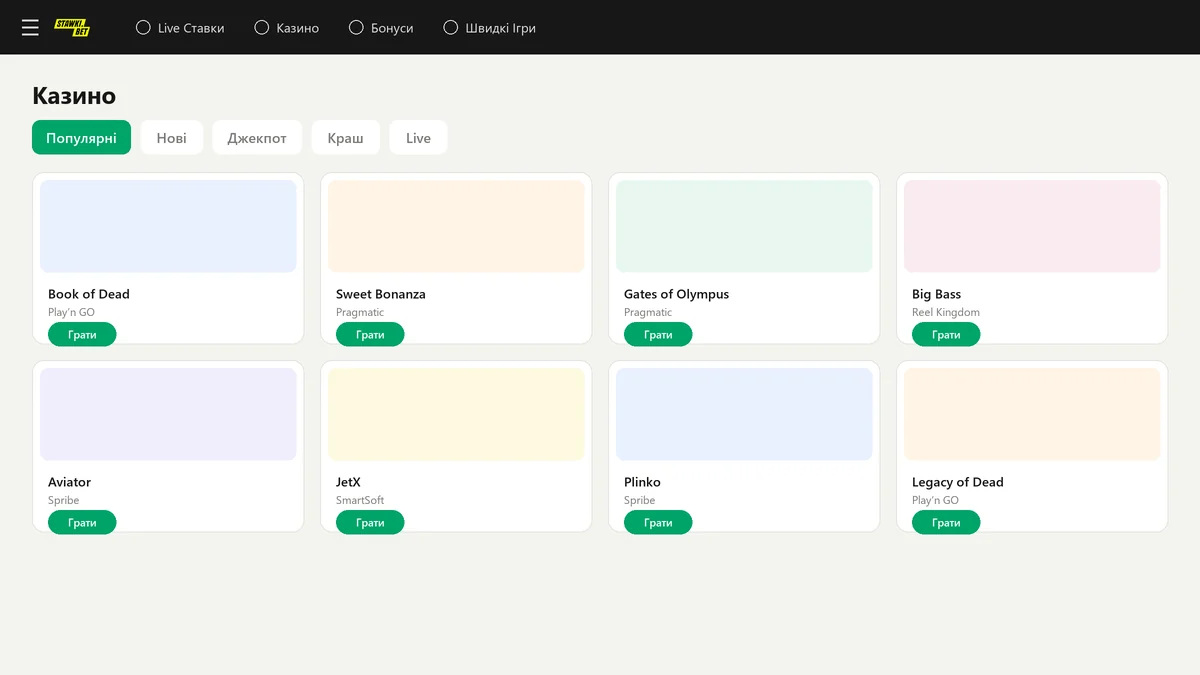The image size is (1200, 675).
Task: Open the Legacy of Dead thumbnail image
Action: [x=1032, y=414]
